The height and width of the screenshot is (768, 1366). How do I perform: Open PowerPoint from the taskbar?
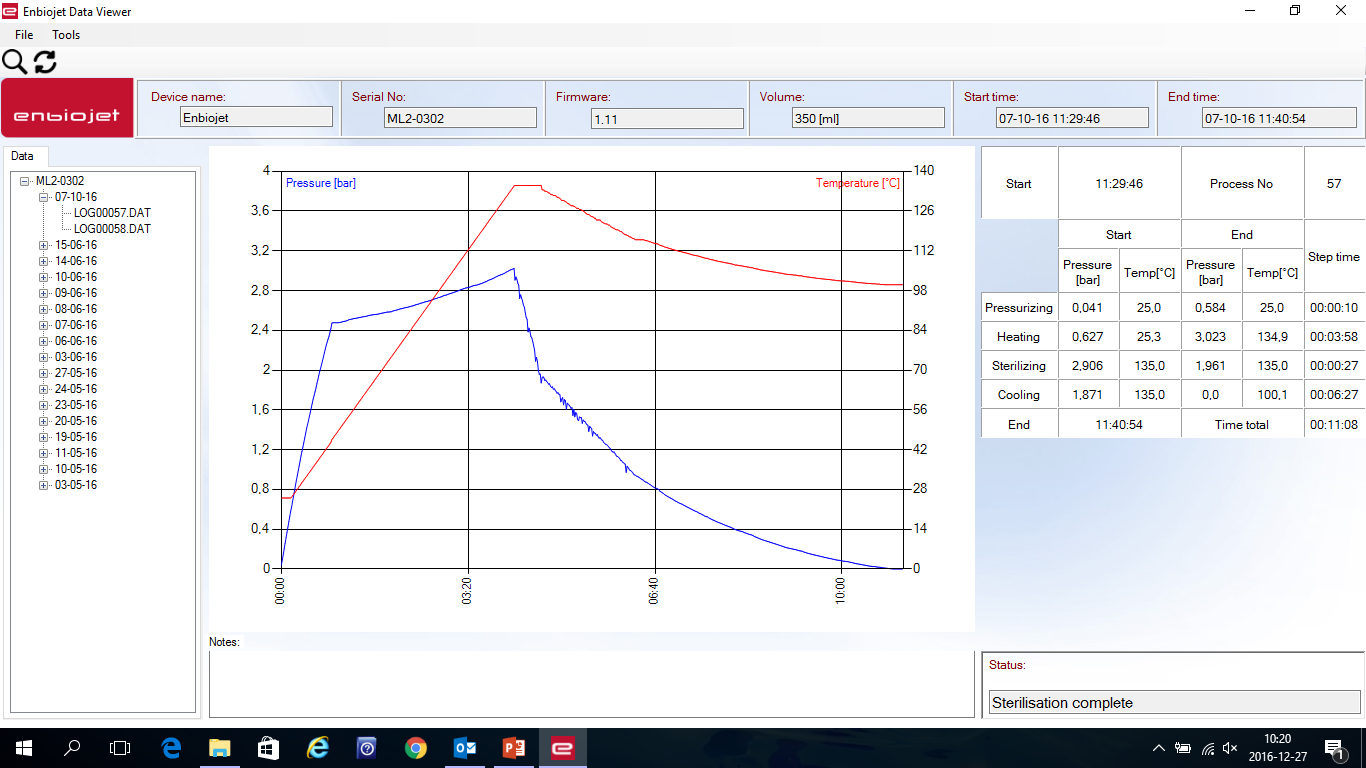point(514,747)
